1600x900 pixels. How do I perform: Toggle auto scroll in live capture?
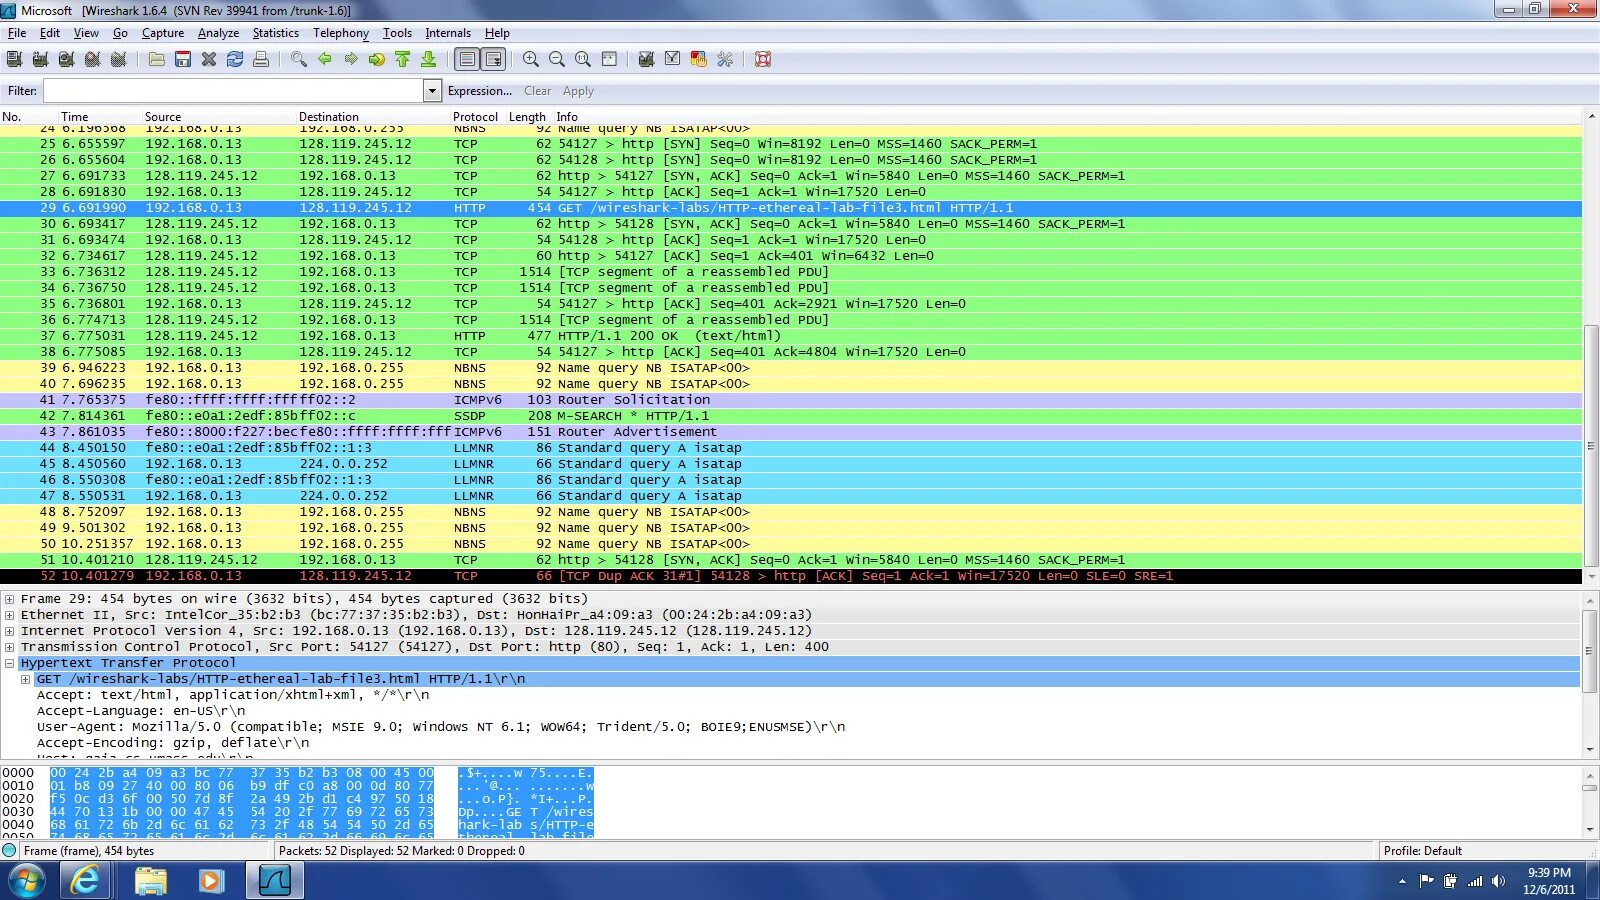(494, 59)
